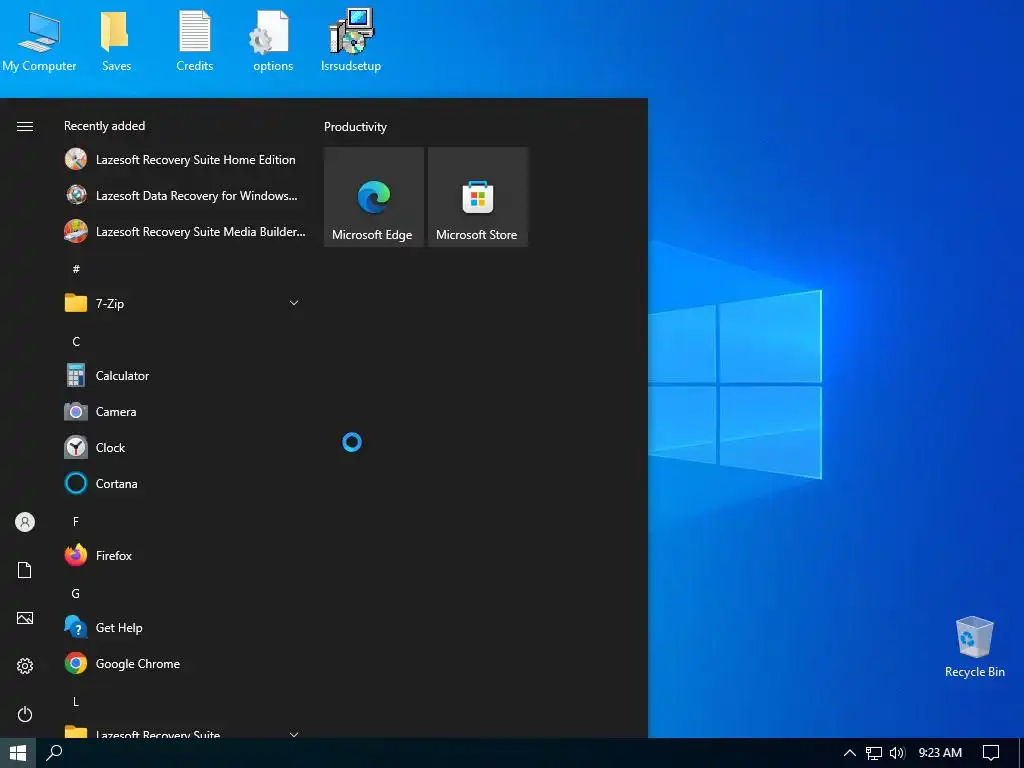This screenshot has height=768, width=1024.
Task: Open Pictures from Start sidebar
Action: [25, 618]
